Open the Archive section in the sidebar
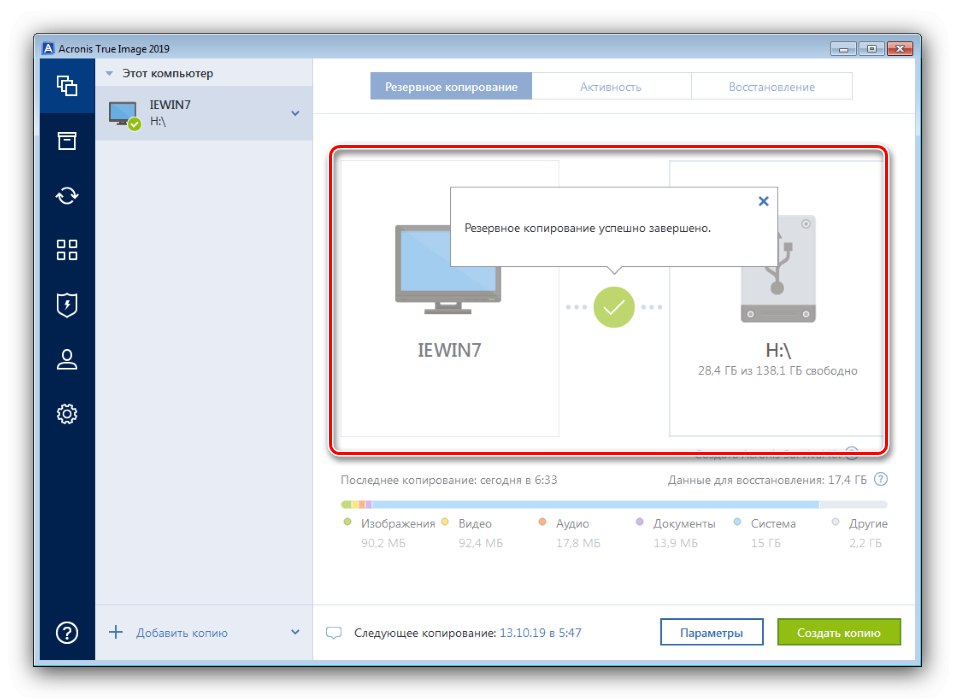 click(x=66, y=141)
